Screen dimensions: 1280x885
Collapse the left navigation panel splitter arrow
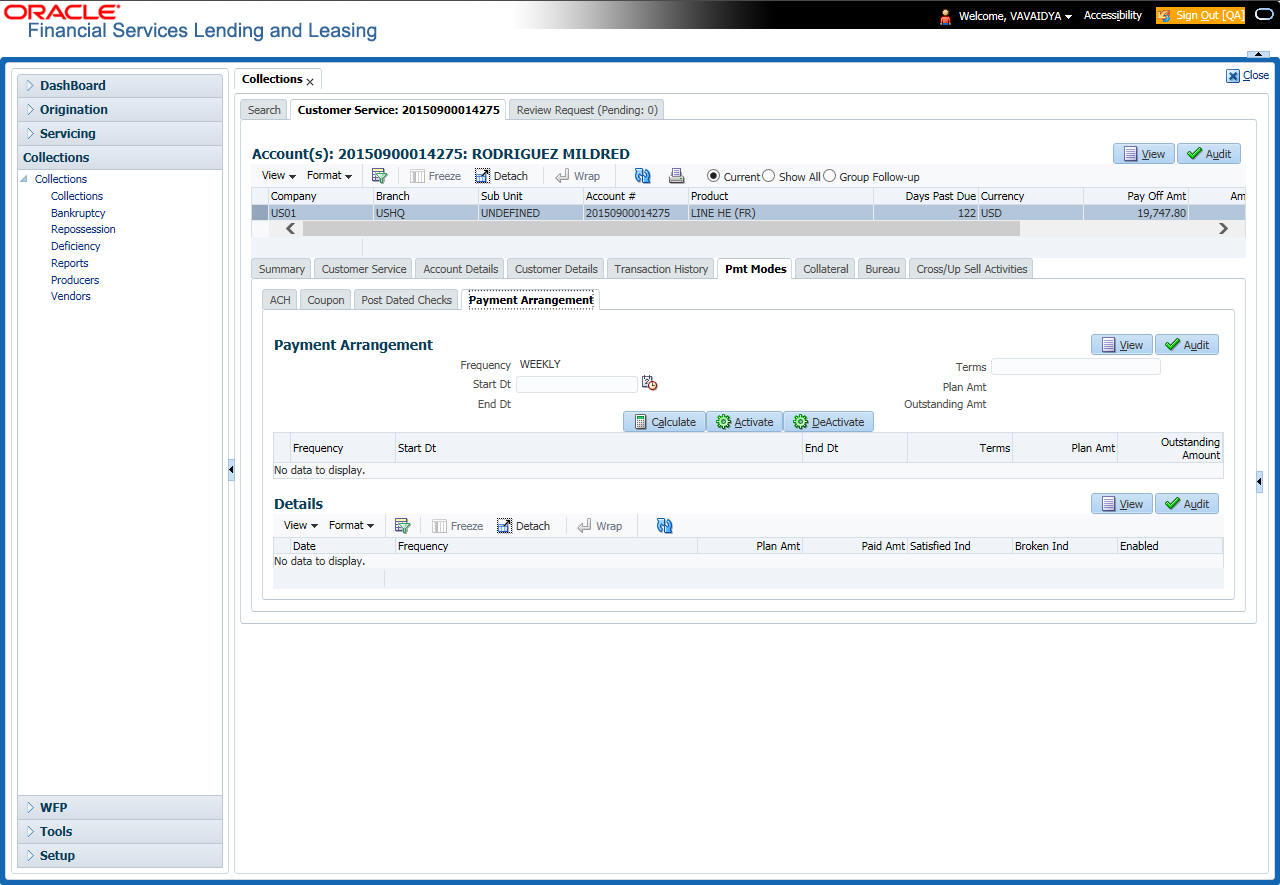pos(231,469)
